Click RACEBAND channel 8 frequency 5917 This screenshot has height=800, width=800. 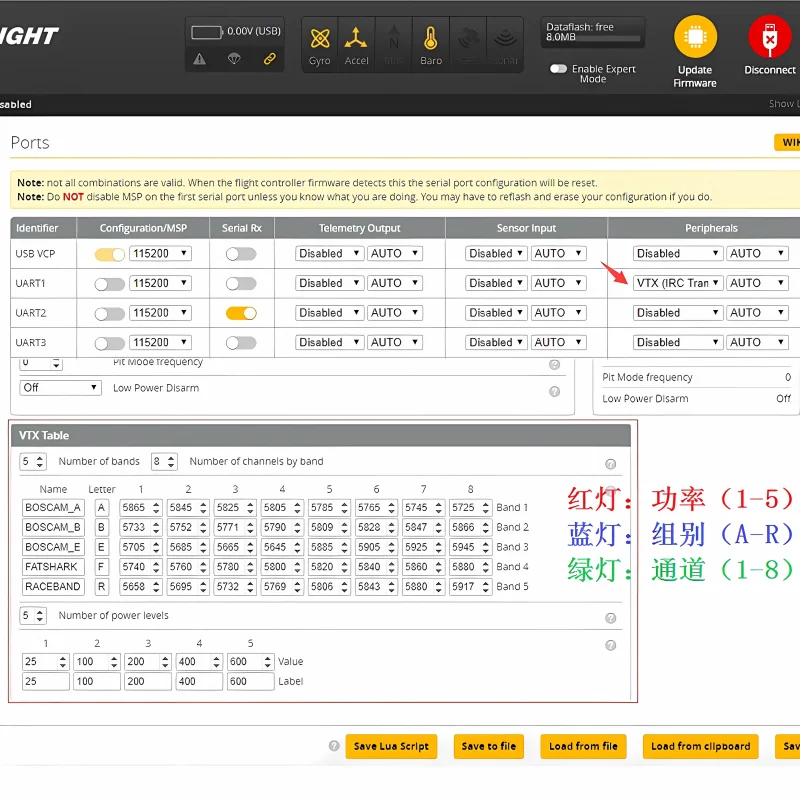click(470, 587)
